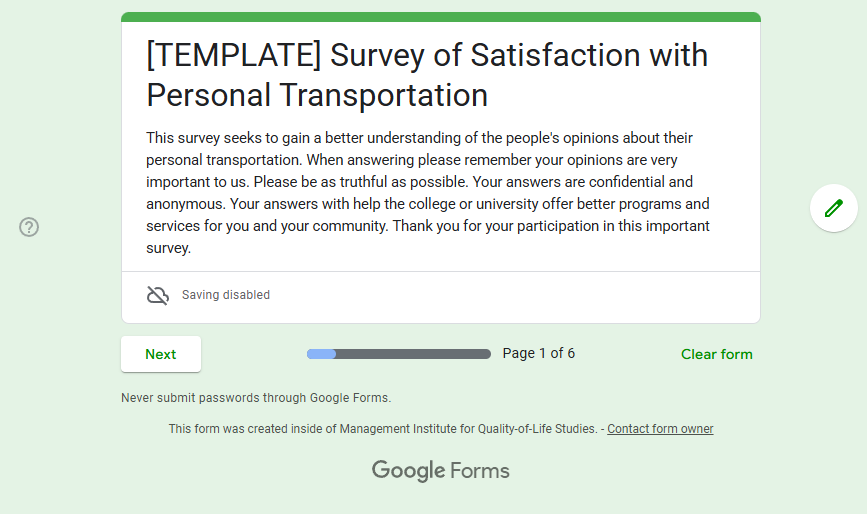Click the crossed-out cloud saving icon
Screen dimensions: 867x514
click(157, 295)
